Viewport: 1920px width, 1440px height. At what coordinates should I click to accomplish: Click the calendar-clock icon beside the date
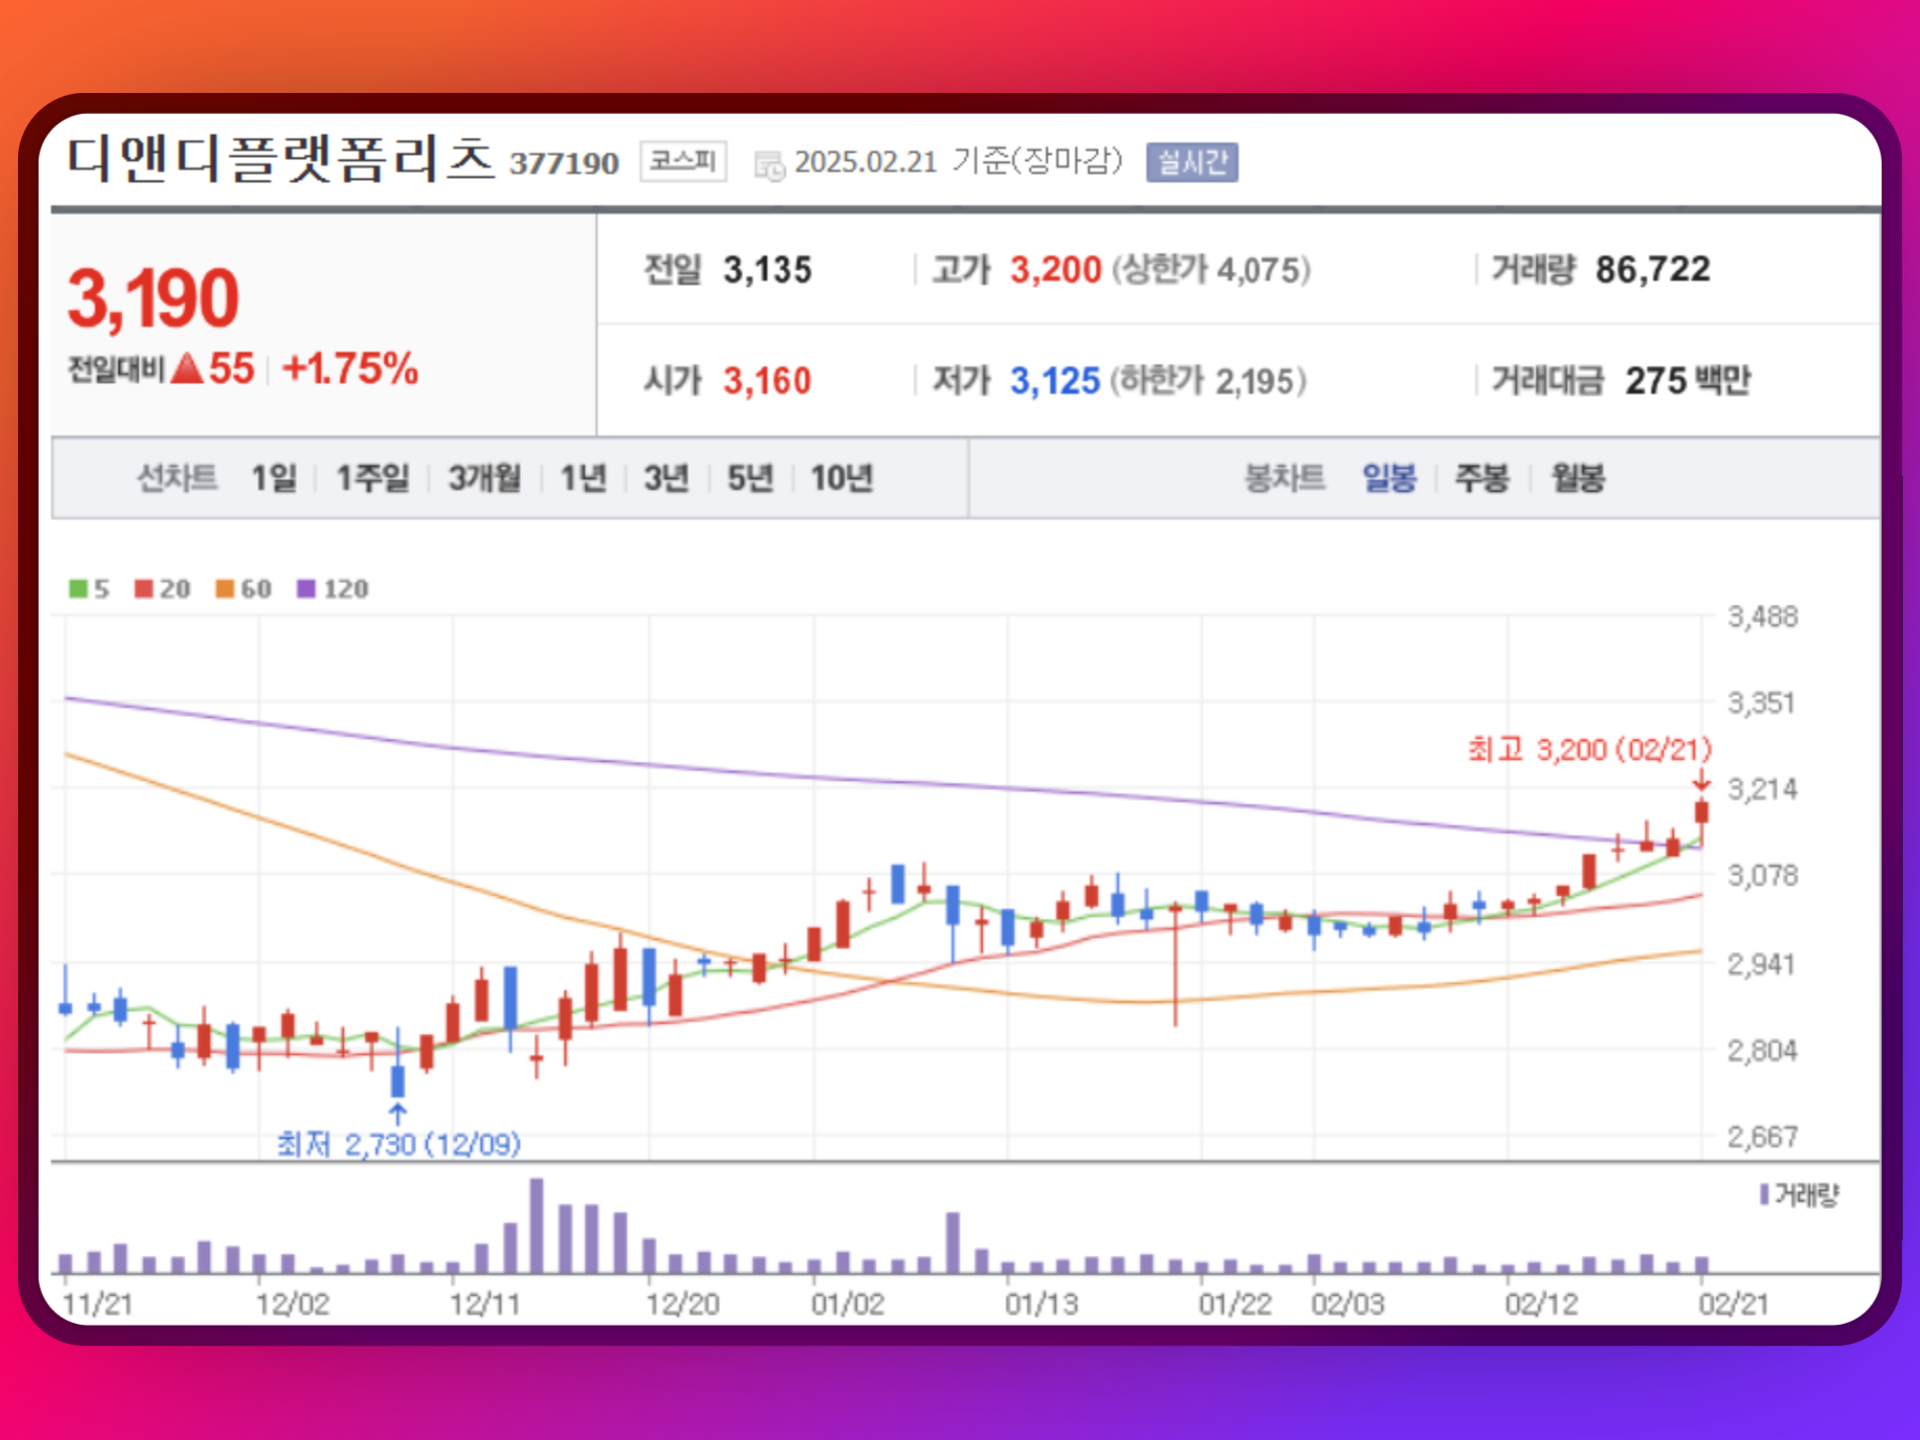point(769,165)
